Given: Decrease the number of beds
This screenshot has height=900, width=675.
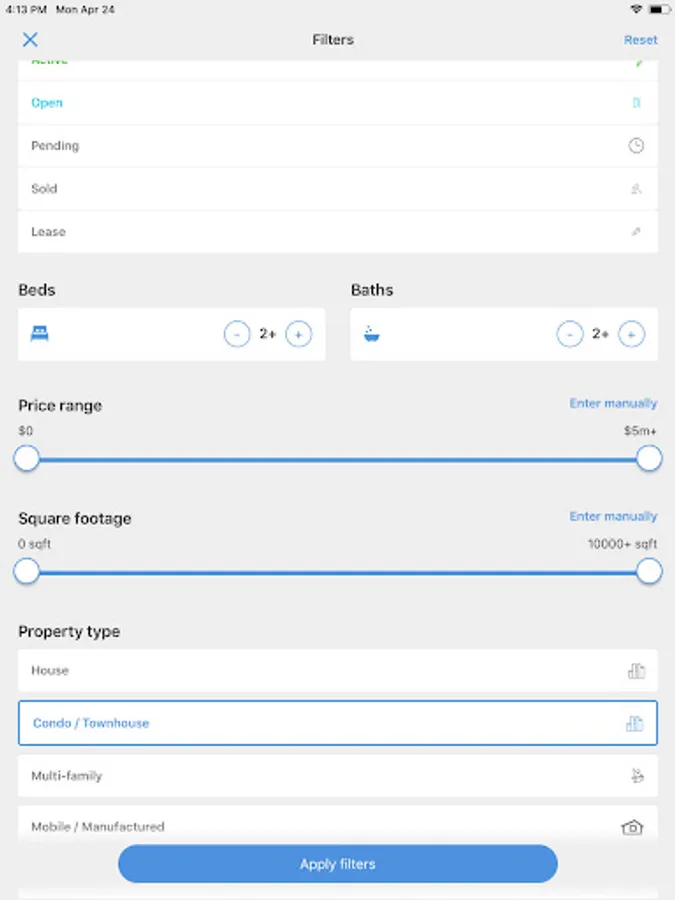Looking at the screenshot, I should pyautogui.click(x=237, y=335).
